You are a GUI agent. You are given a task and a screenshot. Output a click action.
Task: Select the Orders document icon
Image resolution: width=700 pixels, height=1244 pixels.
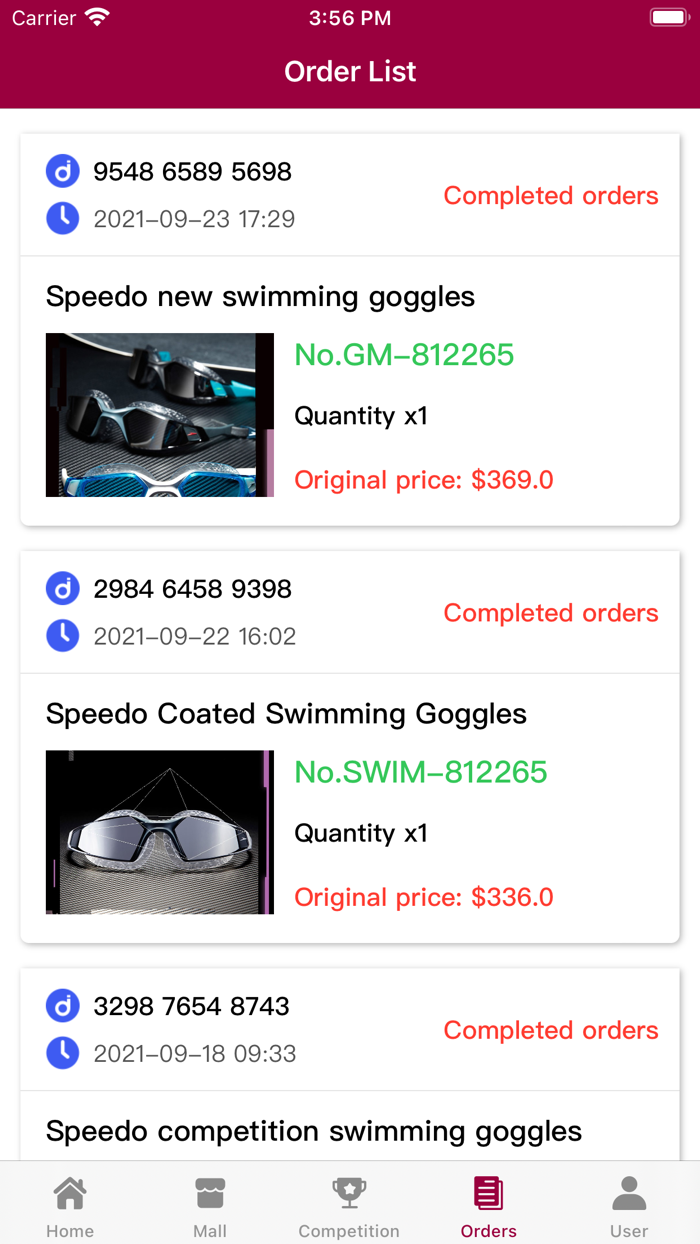[x=488, y=1192]
